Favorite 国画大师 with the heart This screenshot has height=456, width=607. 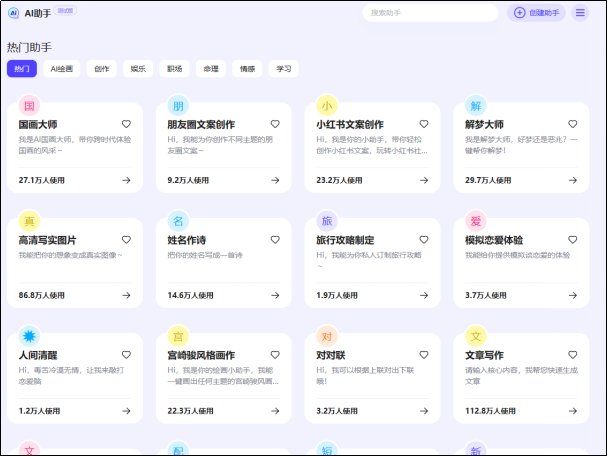126,124
